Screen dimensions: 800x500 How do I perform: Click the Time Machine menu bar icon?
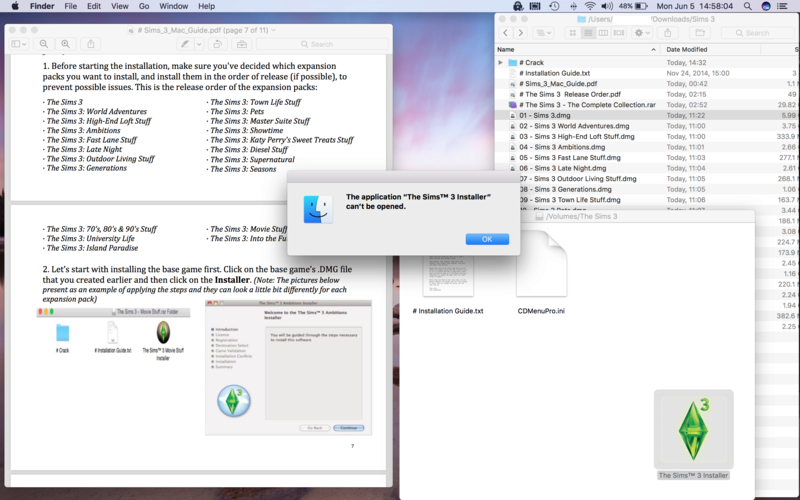click(554, 6)
